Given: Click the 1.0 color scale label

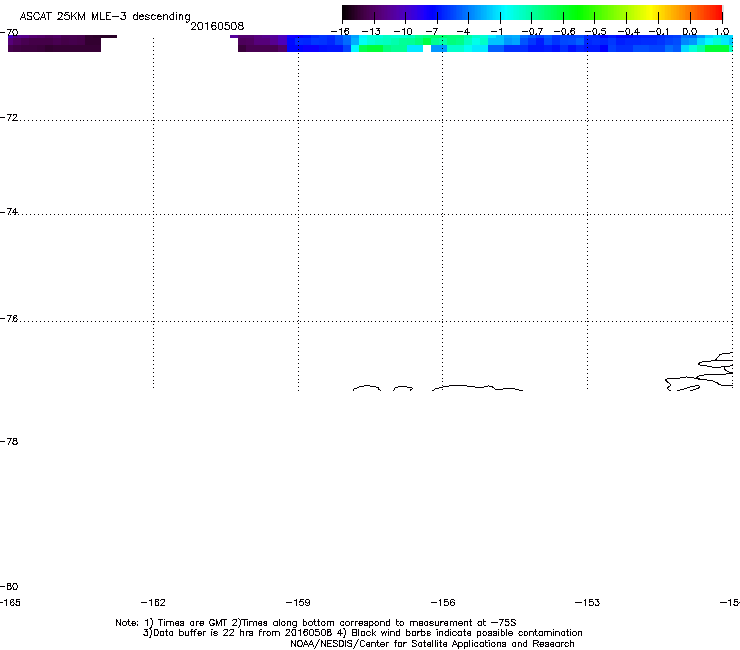Looking at the screenshot, I should 722,32.
